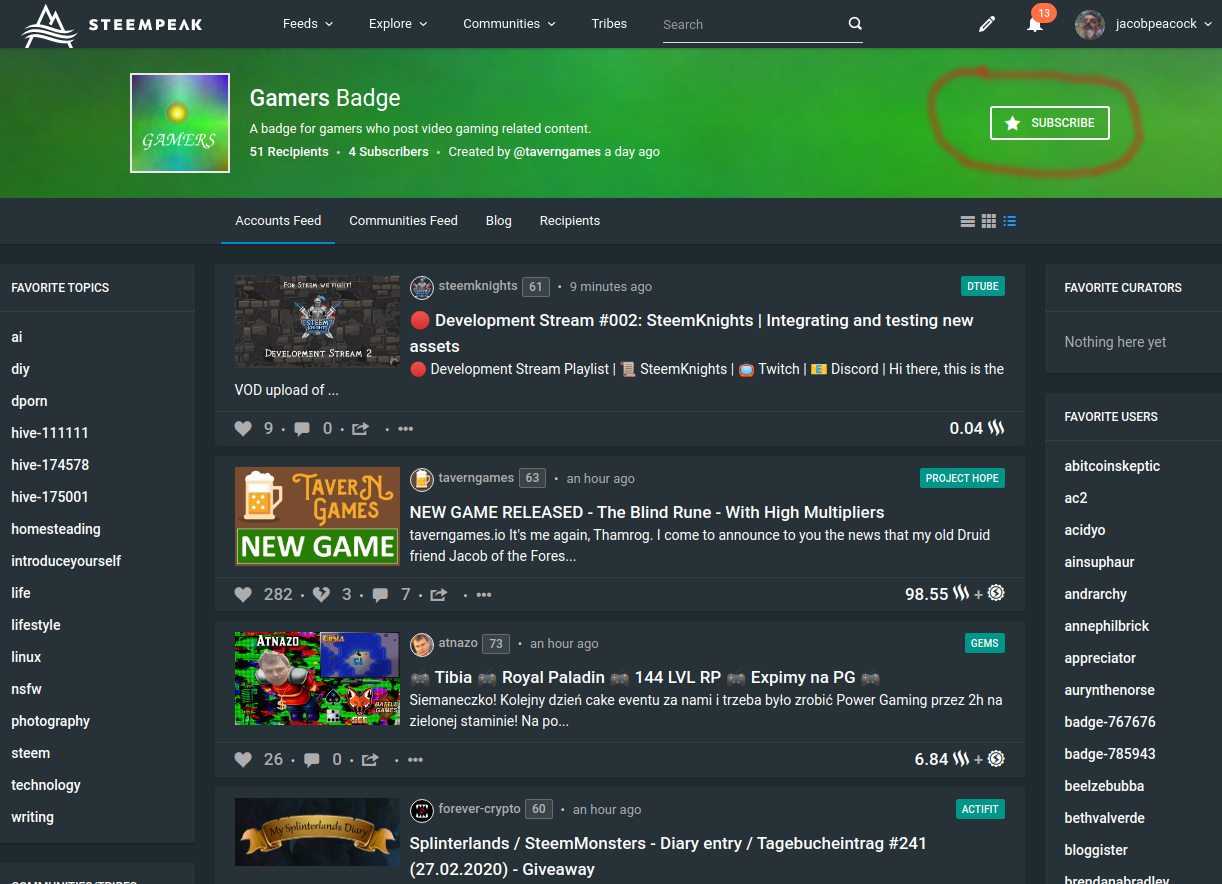Select the Accounts Feed tab
Image resolution: width=1222 pixels, height=884 pixels.
tap(278, 221)
